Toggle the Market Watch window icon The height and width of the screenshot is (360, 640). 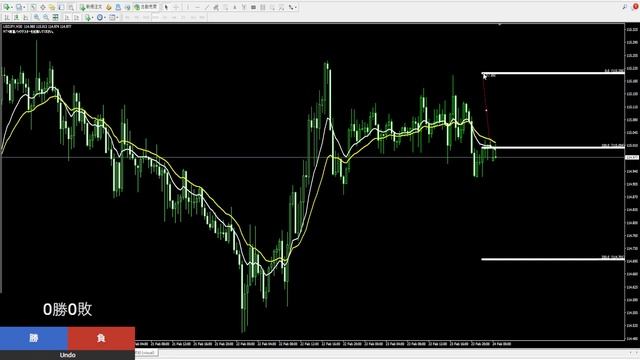(x=33, y=7)
